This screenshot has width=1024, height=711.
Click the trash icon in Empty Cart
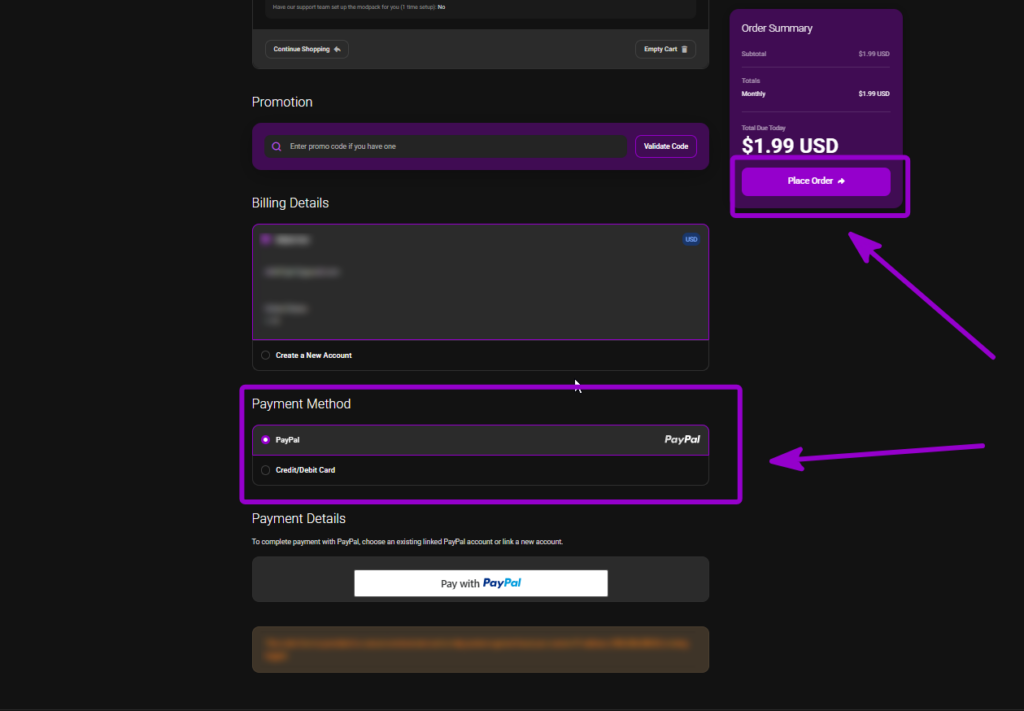point(684,49)
